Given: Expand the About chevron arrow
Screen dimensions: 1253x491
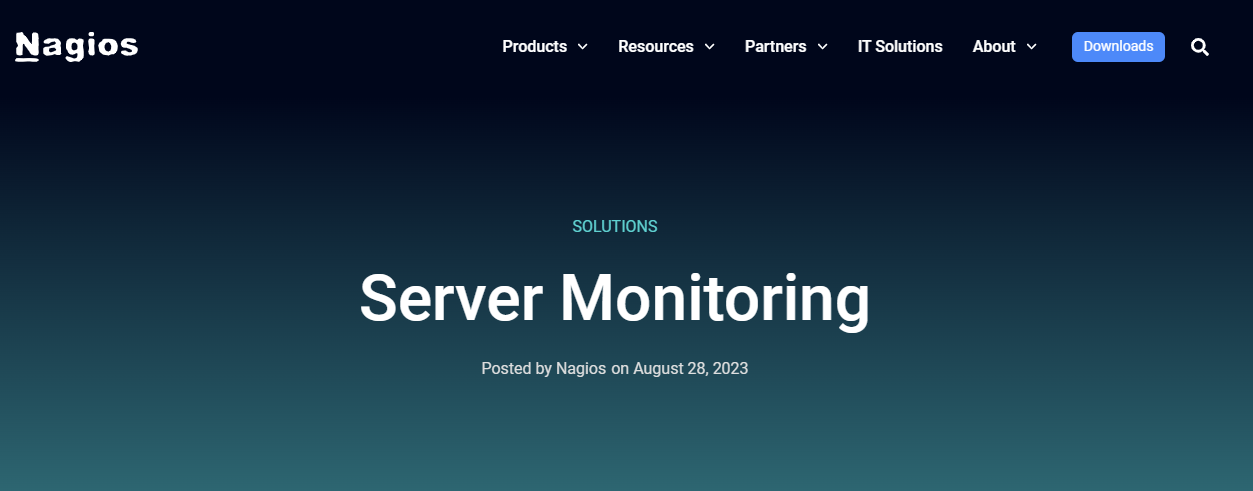Looking at the screenshot, I should tap(1031, 47).
